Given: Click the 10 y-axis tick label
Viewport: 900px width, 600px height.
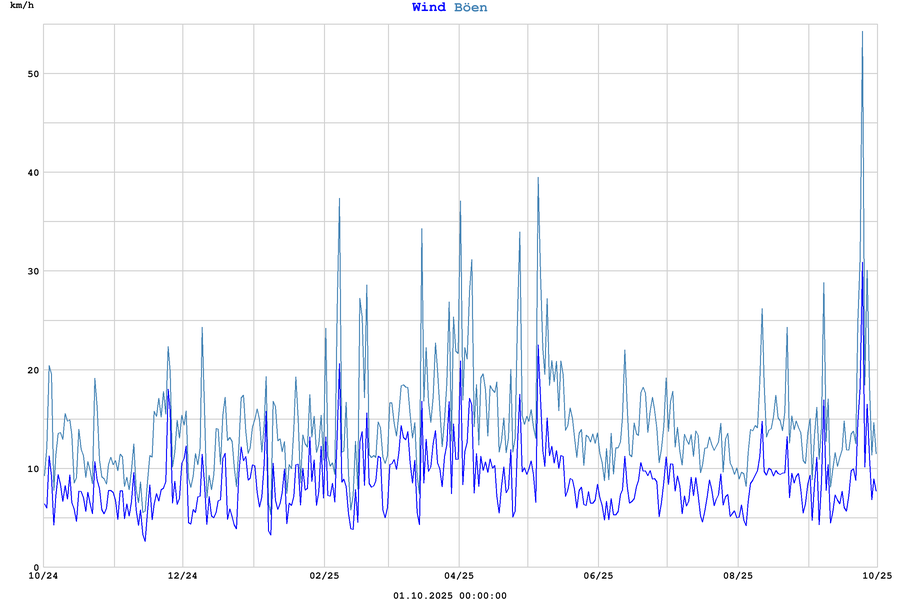Looking at the screenshot, I should tap(31, 469).
